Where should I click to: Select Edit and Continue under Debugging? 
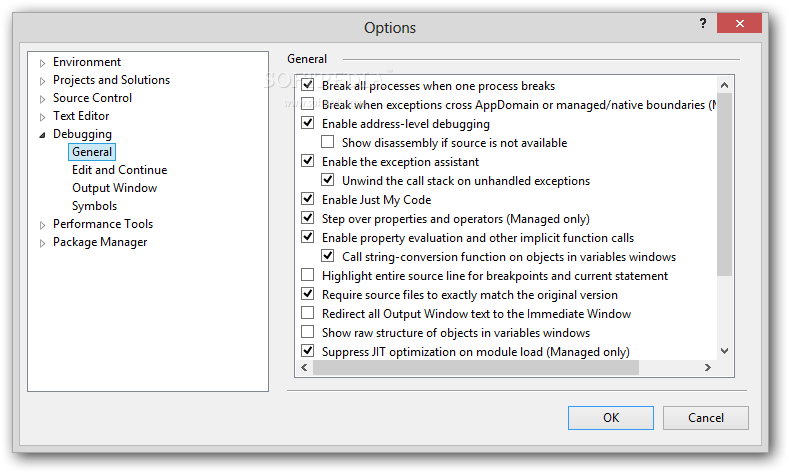click(119, 170)
